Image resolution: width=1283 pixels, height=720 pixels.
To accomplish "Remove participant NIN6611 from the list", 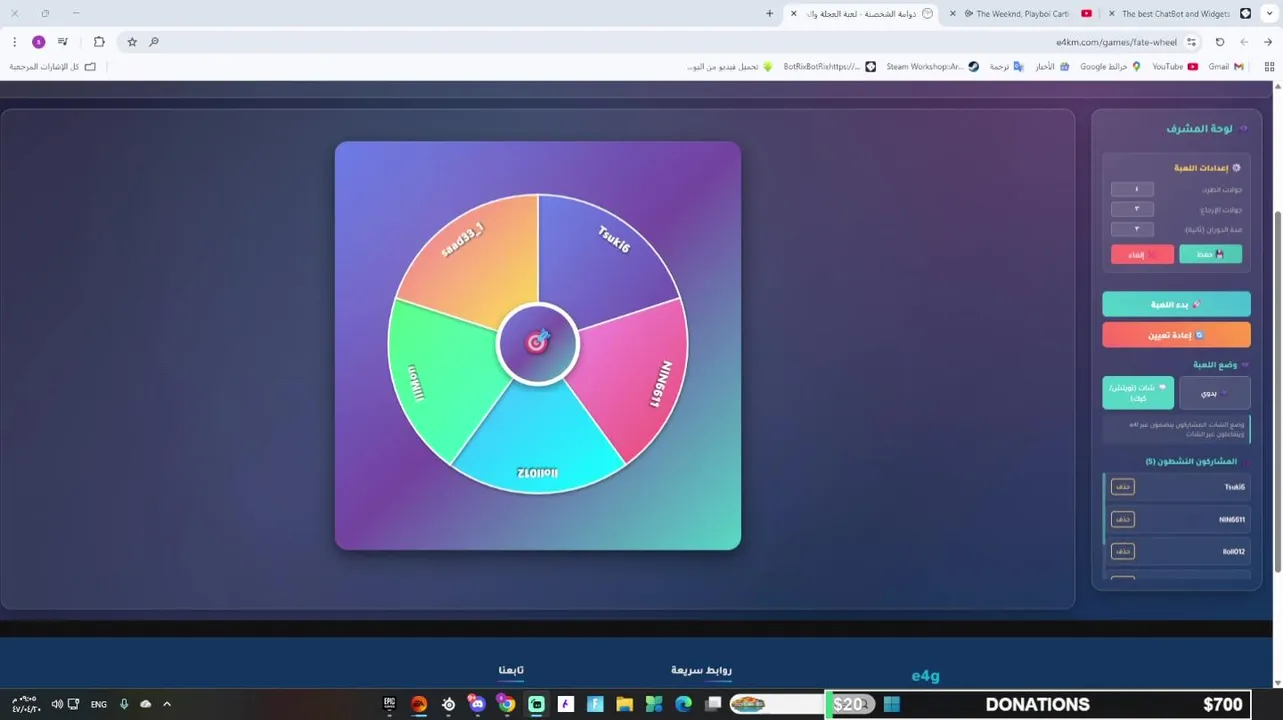I will pyautogui.click(x=1123, y=519).
